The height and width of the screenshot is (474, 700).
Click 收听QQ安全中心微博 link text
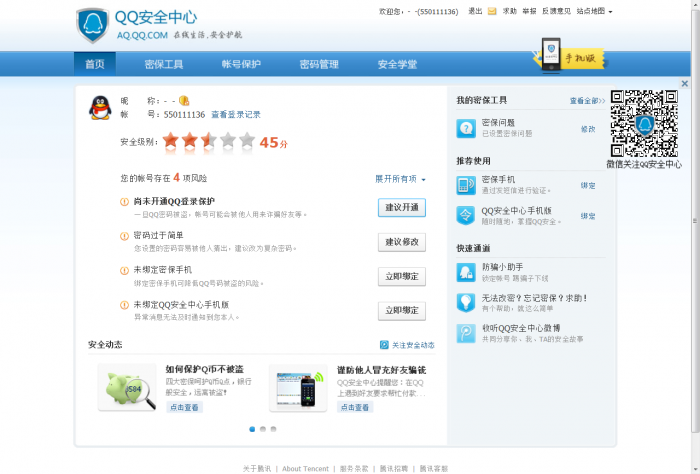(521, 328)
